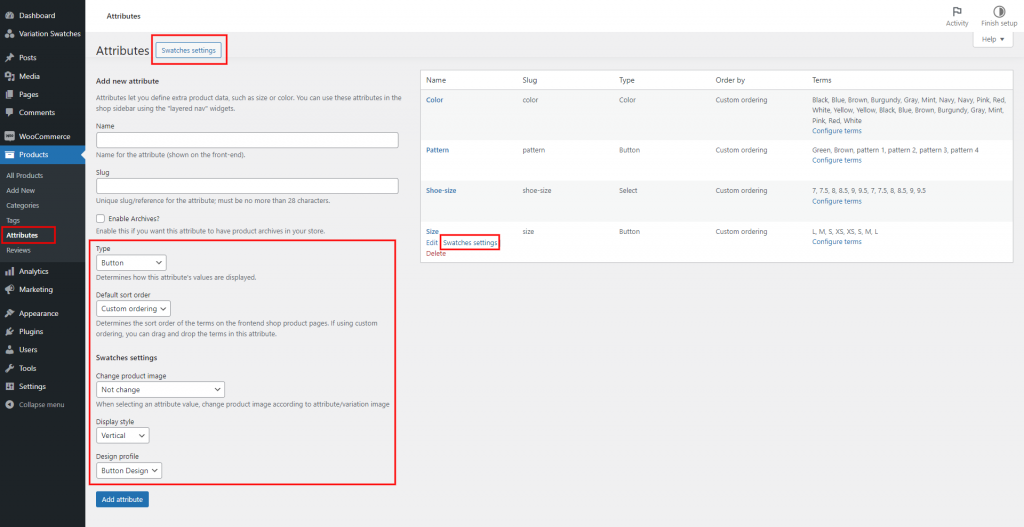Click the Pages icon in sidebar
This screenshot has width=1024, height=527.
point(9,94)
